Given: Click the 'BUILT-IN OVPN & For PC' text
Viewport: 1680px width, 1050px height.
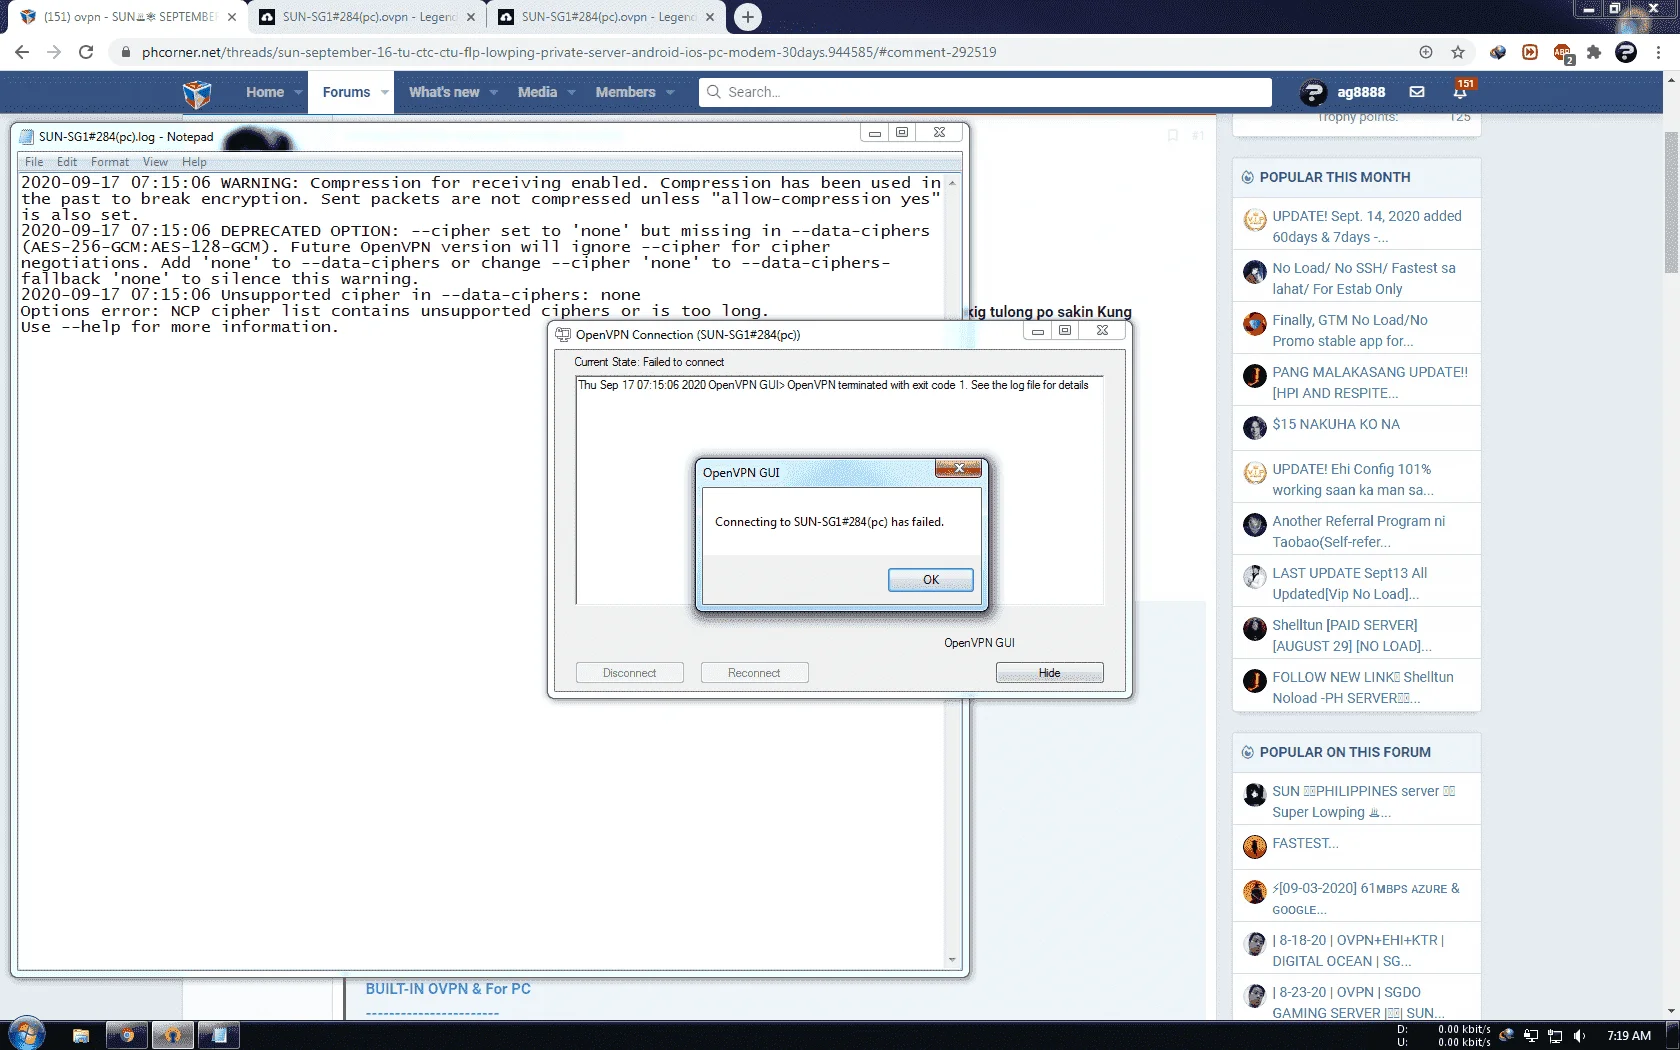Looking at the screenshot, I should 448,989.
